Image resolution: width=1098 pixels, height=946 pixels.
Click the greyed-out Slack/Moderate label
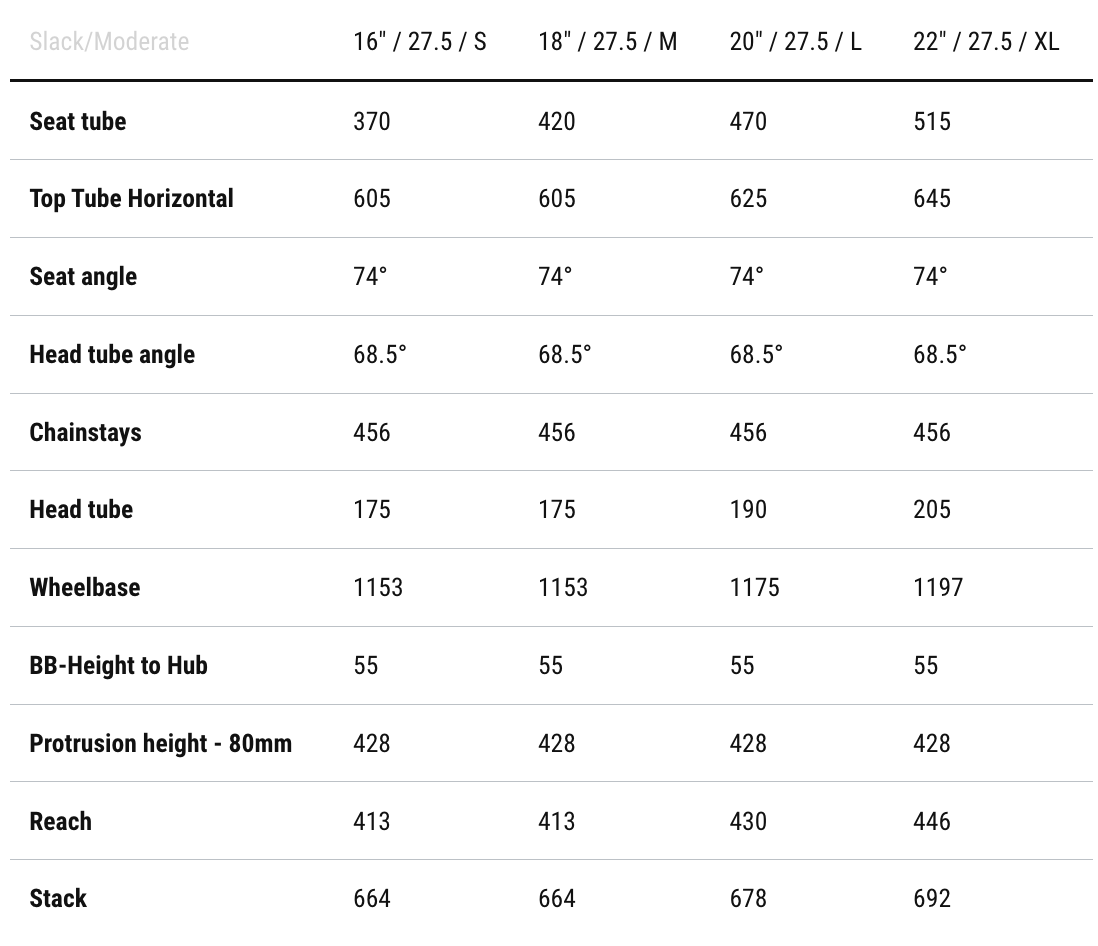click(x=109, y=42)
